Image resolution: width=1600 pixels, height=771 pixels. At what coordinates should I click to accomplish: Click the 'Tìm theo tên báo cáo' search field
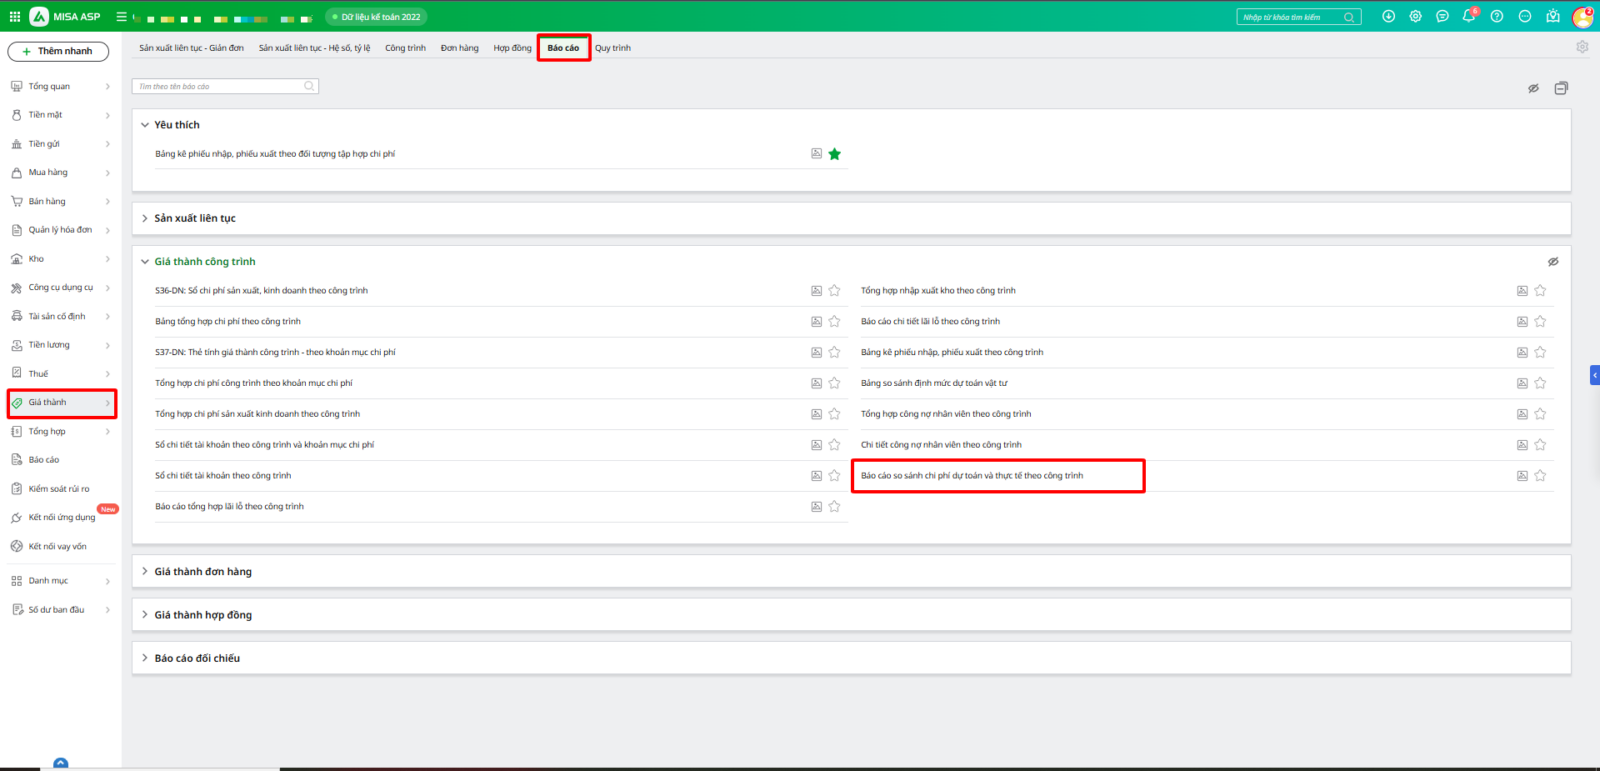pos(220,87)
